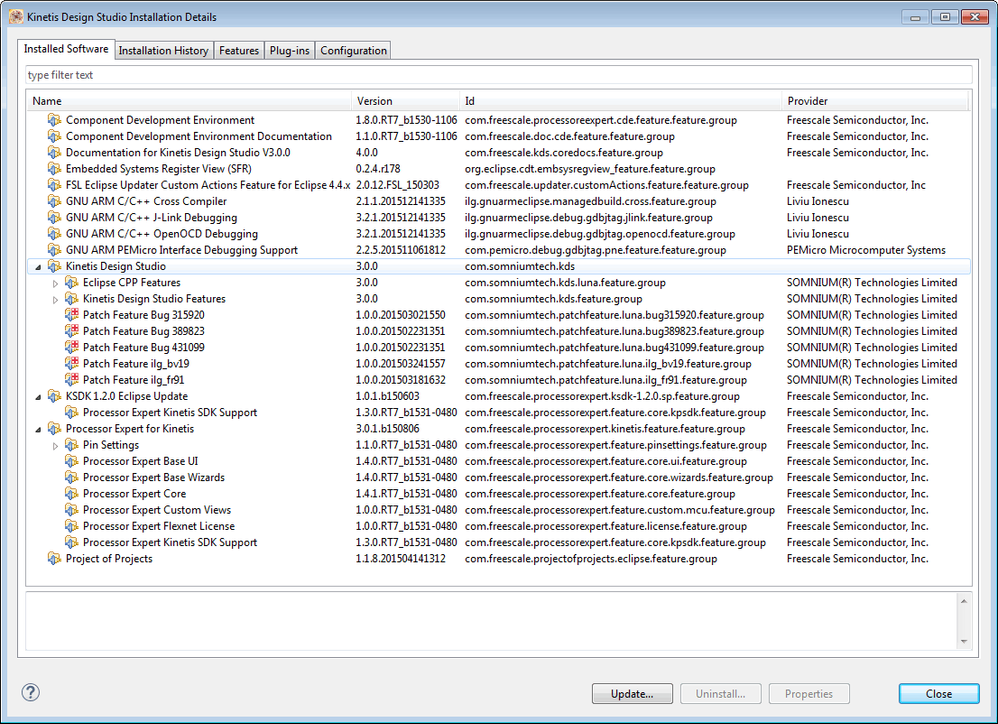
Task: Select the PEMicro Microcomputer Systems provider cell
Action: 866,250
